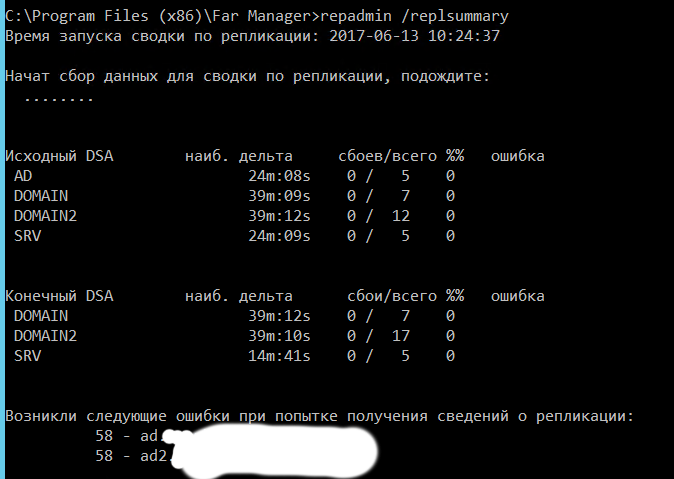This screenshot has width=674, height=479.
Task: Click the repadmin /replsummary command text
Action: (414, 16)
